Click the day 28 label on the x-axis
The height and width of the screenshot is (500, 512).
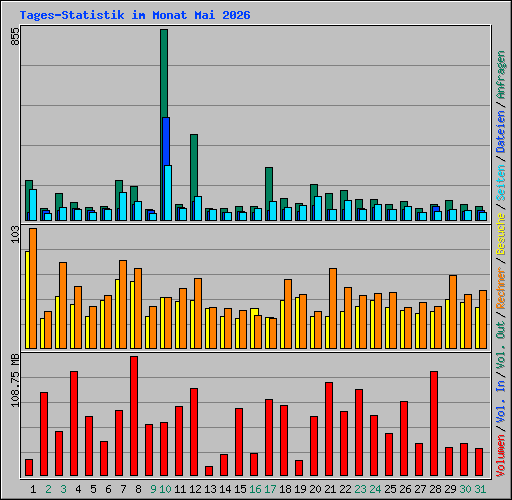[x=435, y=489]
